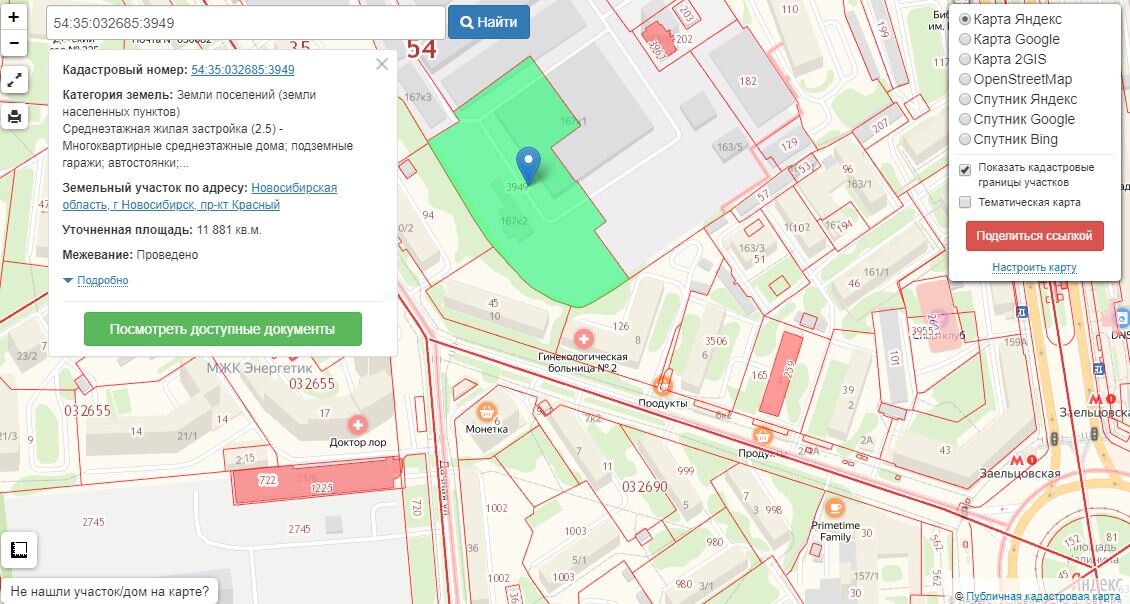The height and width of the screenshot is (604, 1130).
Task: Click Поделиться ссылкой share button
Action: pyautogui.click(x=1034, y=236)
